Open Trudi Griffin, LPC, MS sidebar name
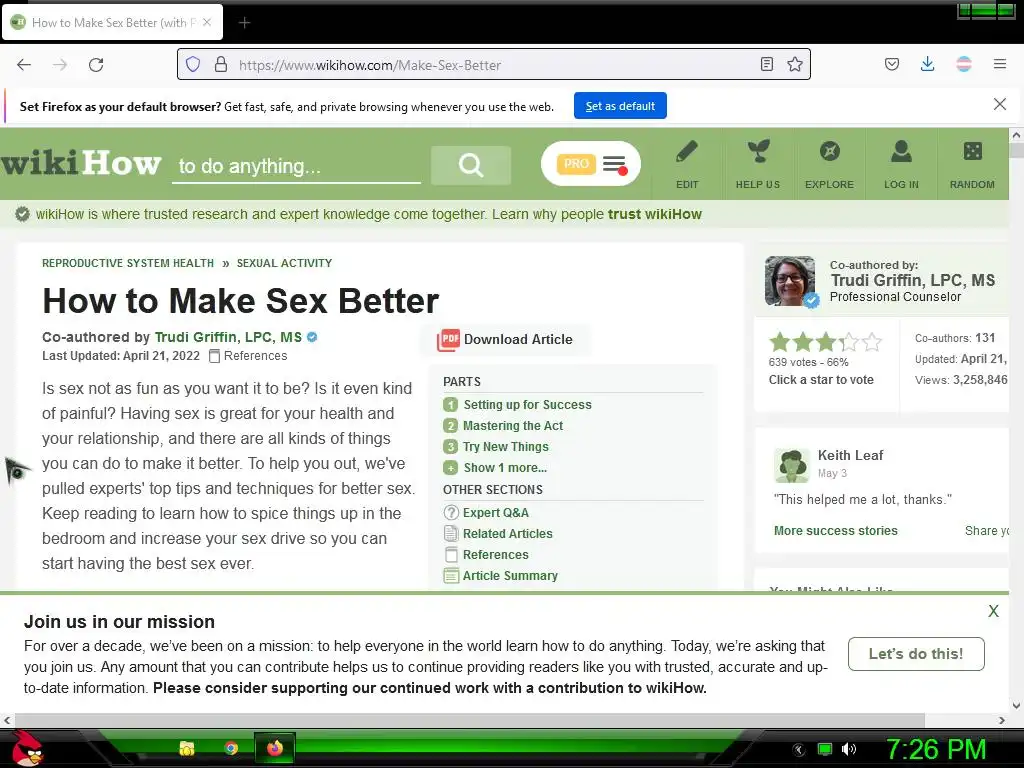The width and height of the screenshot is (1024, 768). pyautogui.click(x=912, y=281)
